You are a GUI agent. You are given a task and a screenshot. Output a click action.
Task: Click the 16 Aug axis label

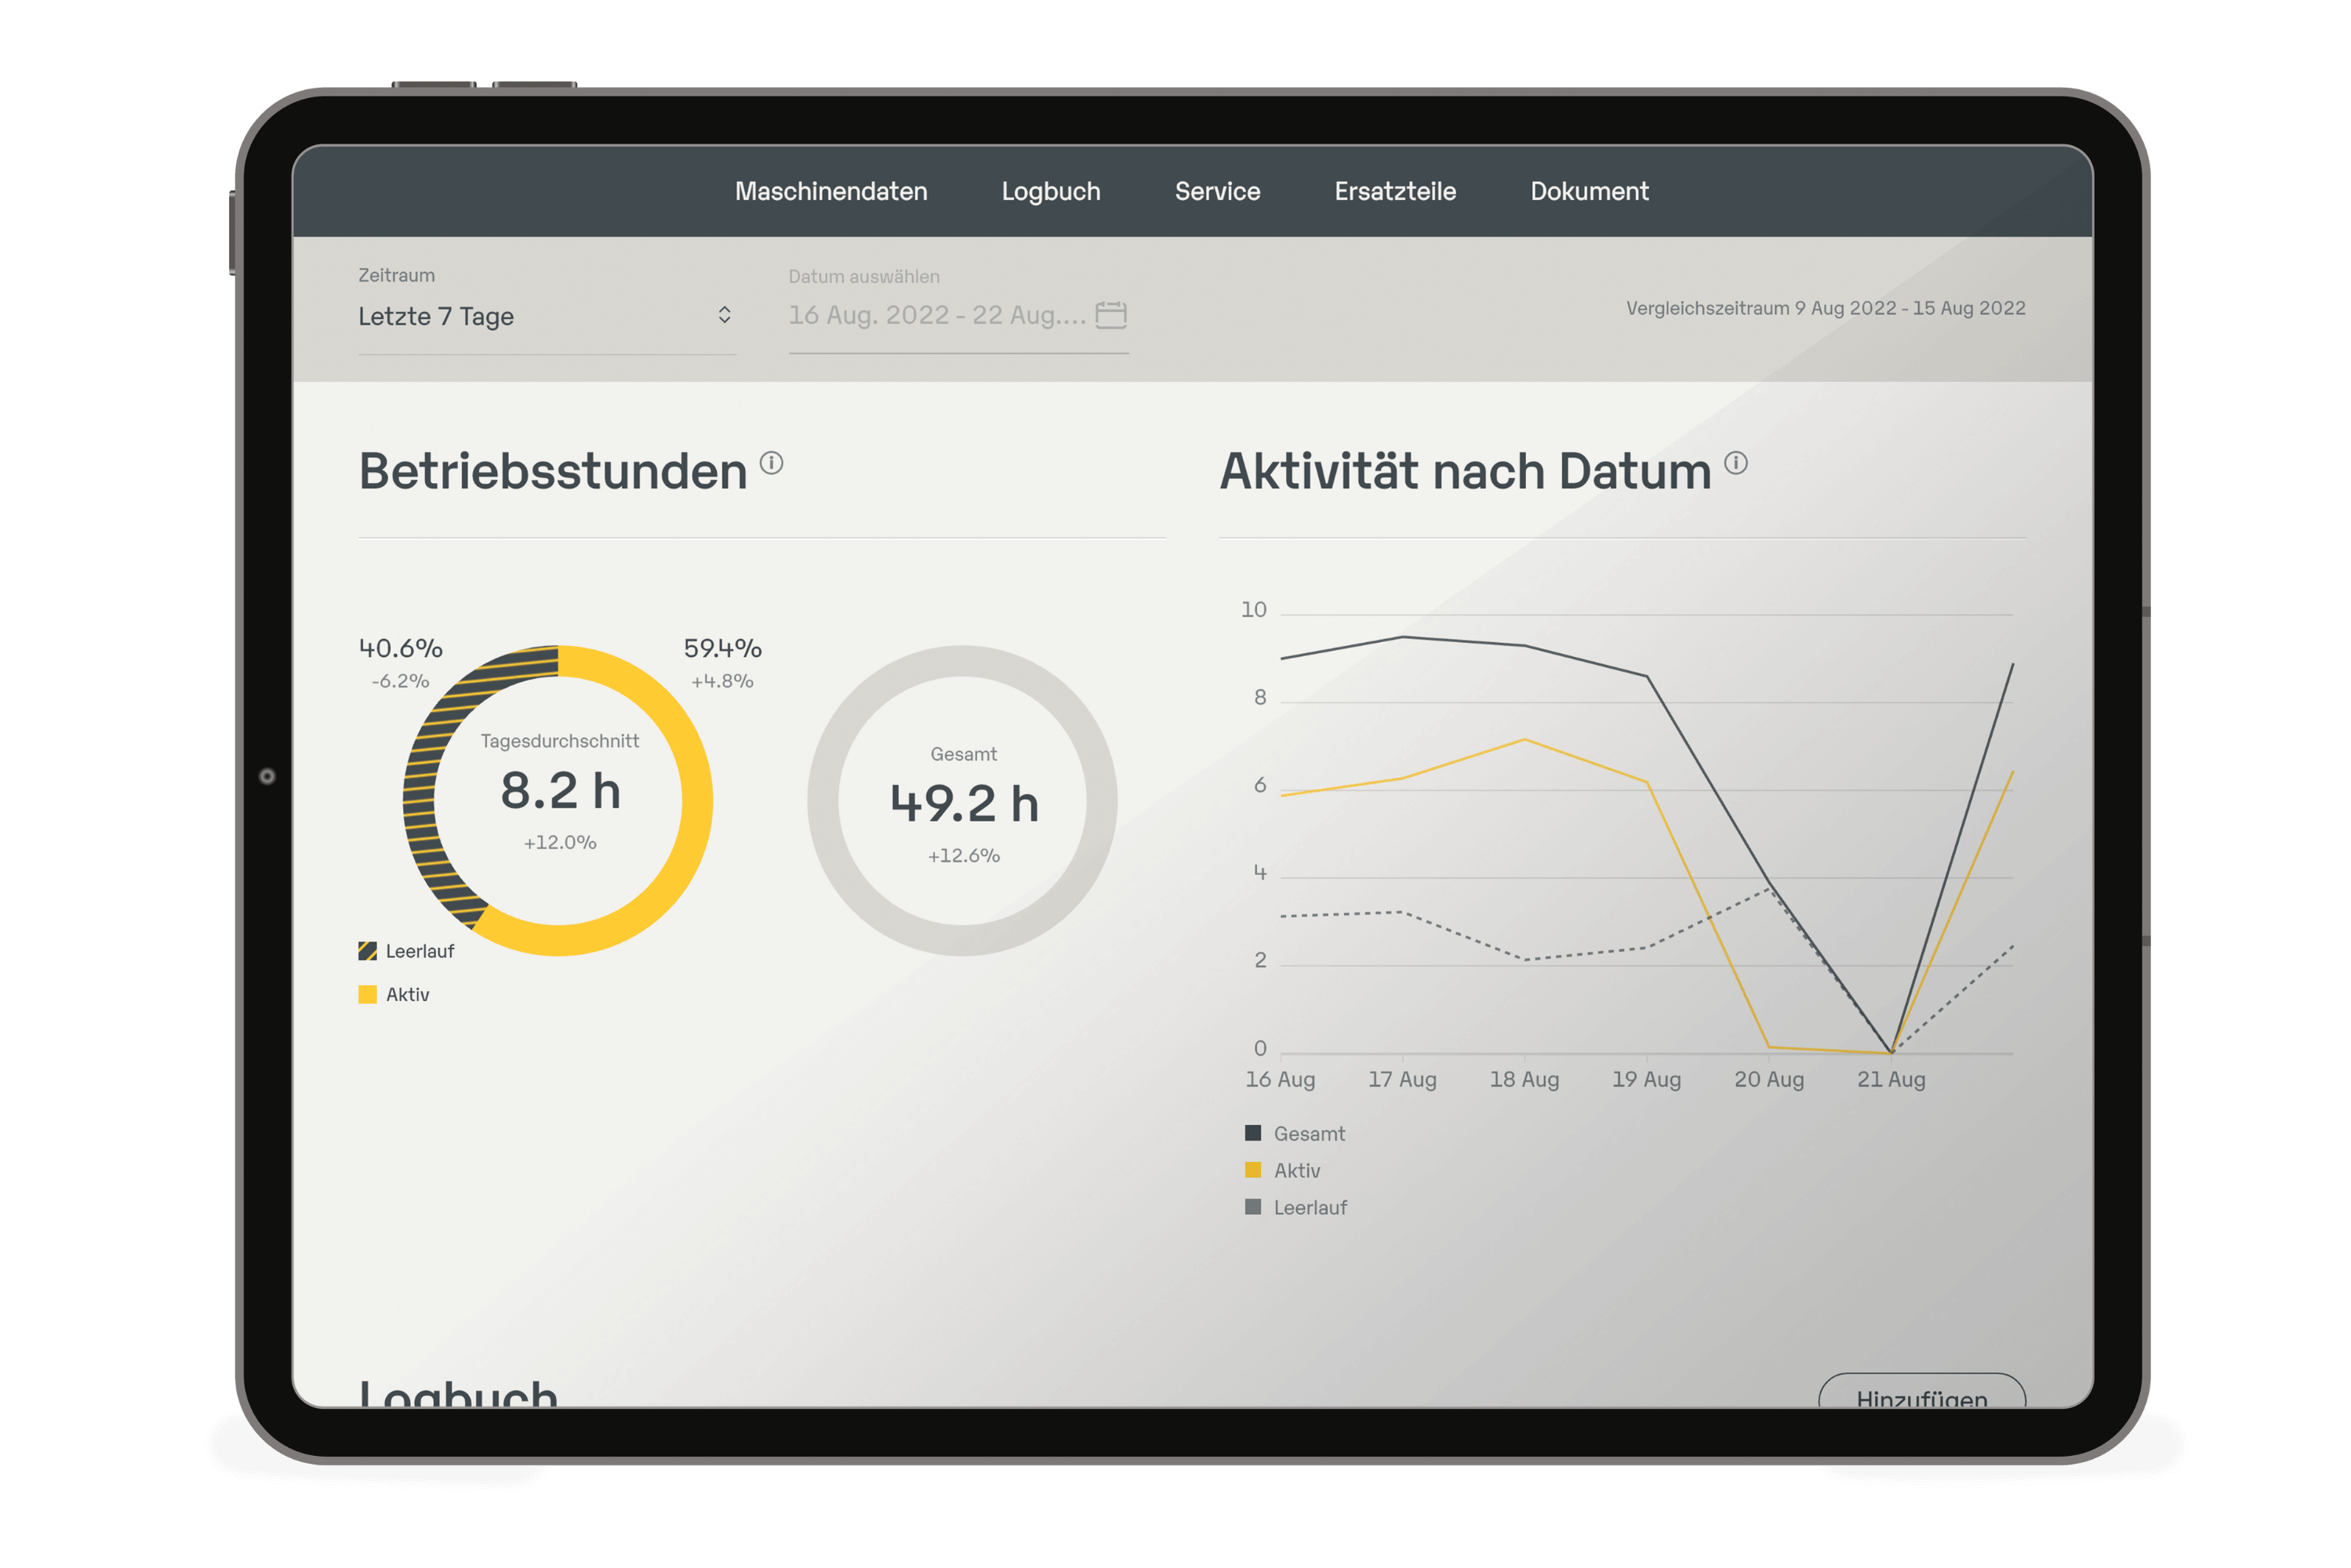1279,1079
